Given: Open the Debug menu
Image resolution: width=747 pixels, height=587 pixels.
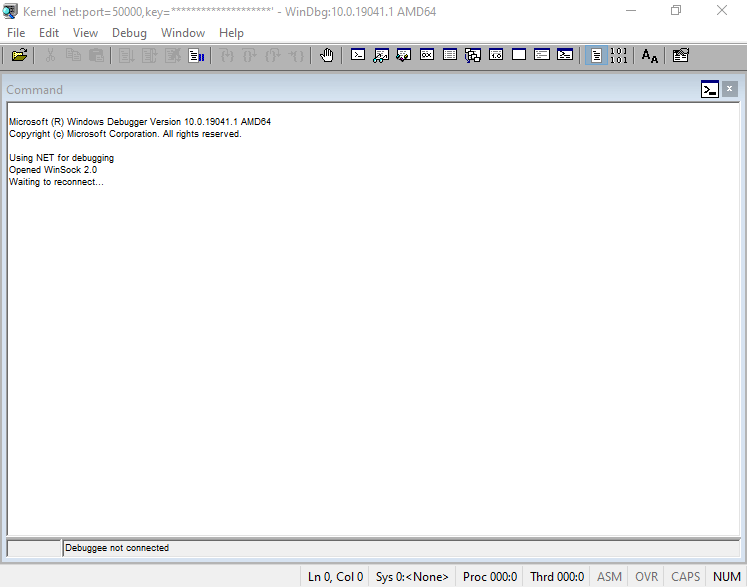Looking at the screenshot, I should point(129,33).
